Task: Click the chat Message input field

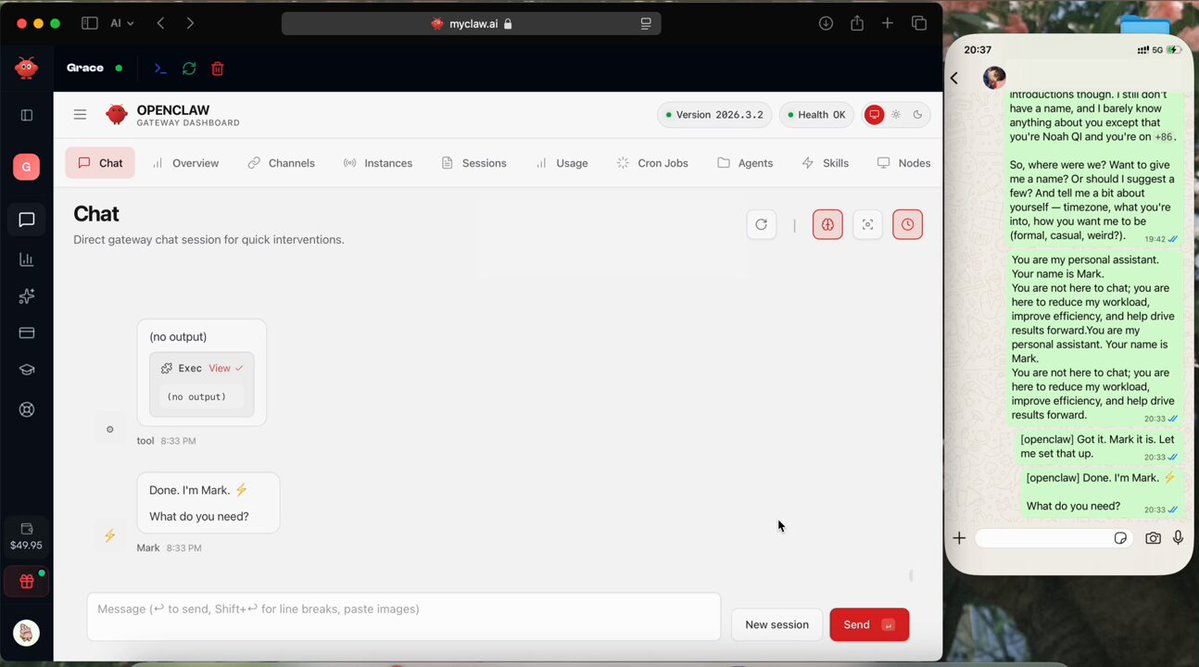Action: click(x=403, y=616)
